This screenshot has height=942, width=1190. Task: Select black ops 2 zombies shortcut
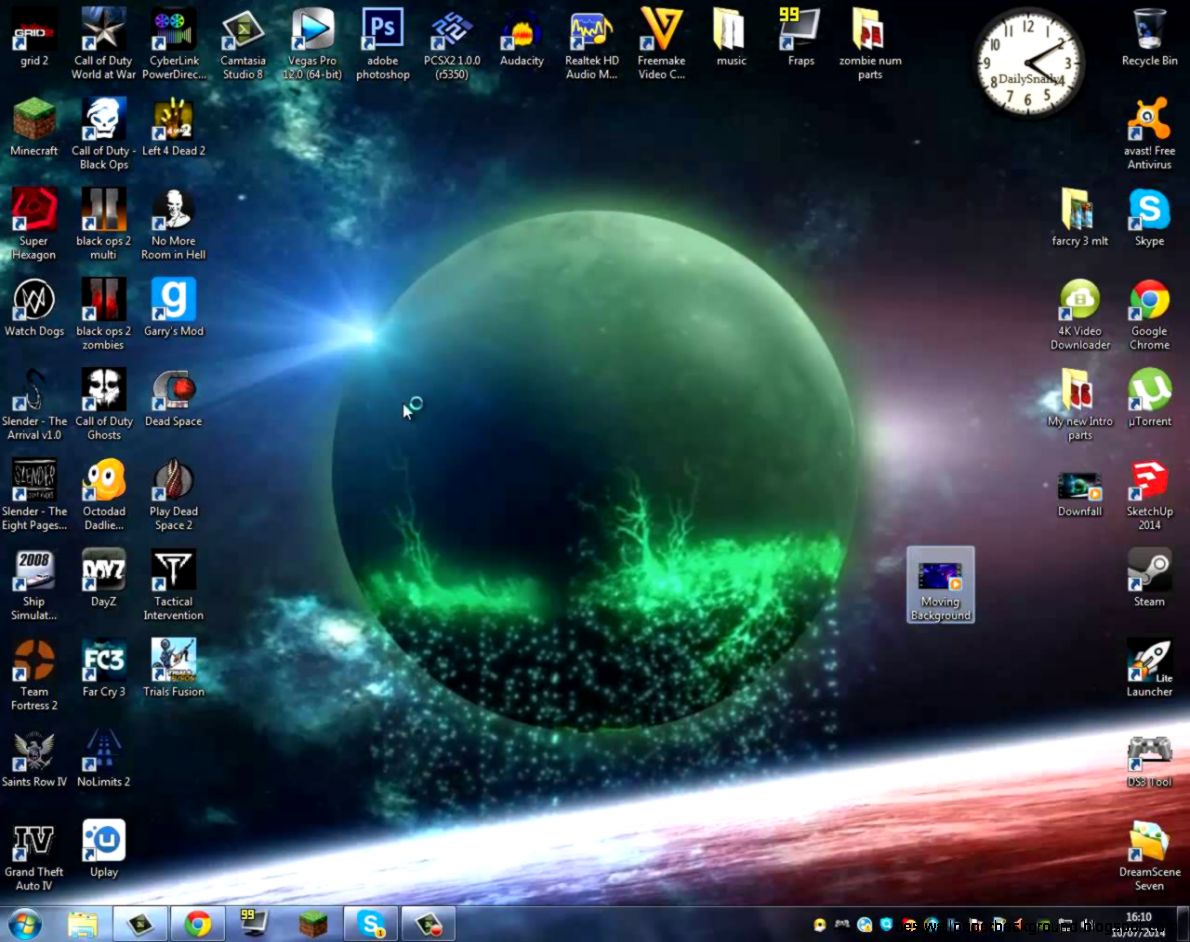103,313
